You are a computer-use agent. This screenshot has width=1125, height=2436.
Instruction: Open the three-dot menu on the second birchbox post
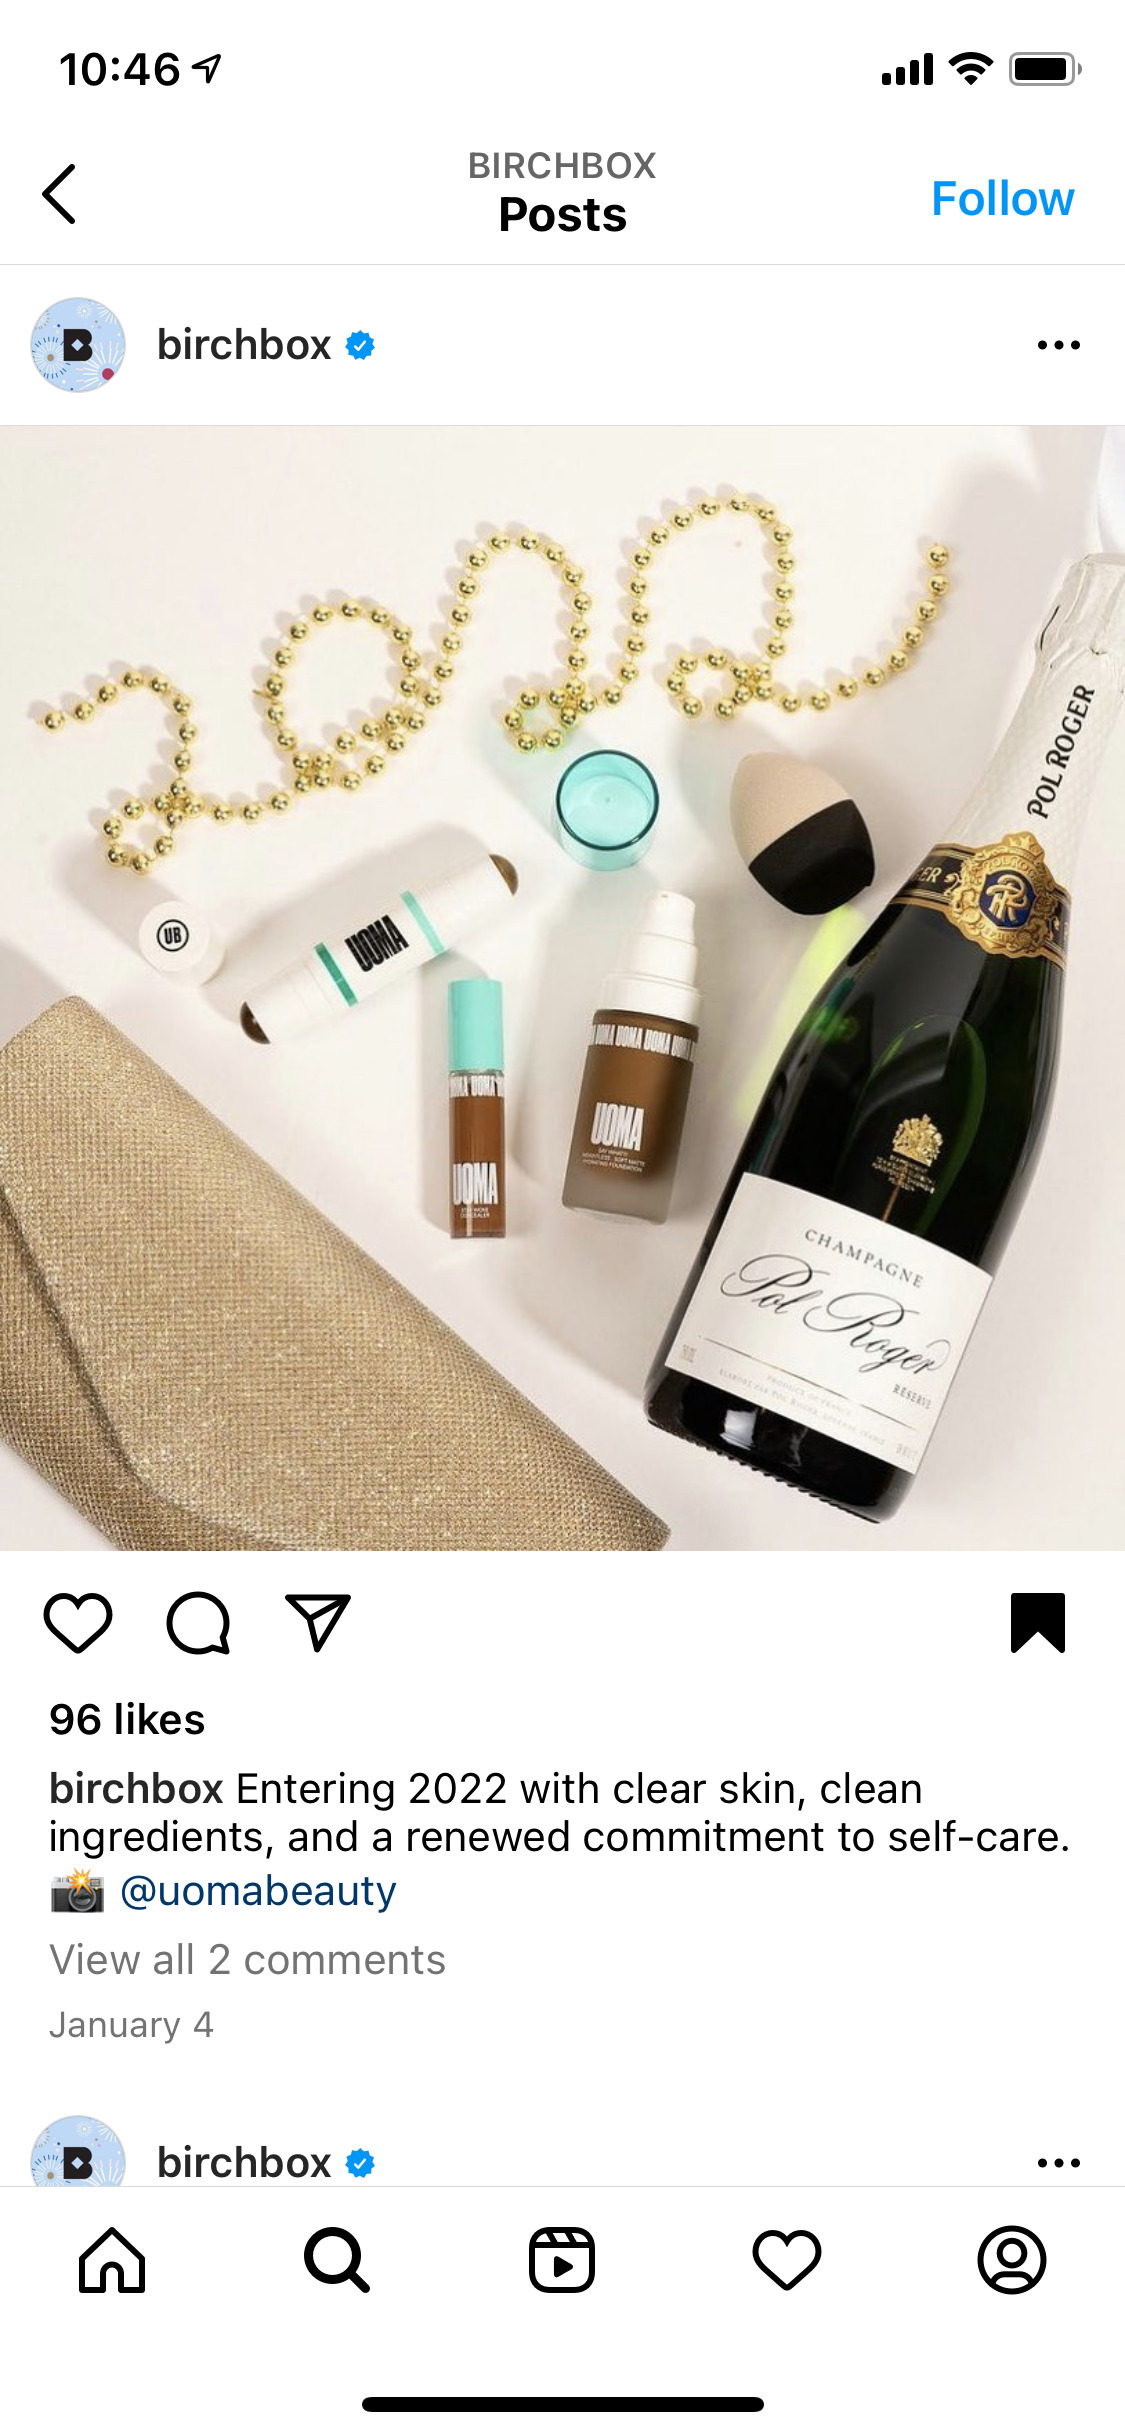click(1059, 2163)
